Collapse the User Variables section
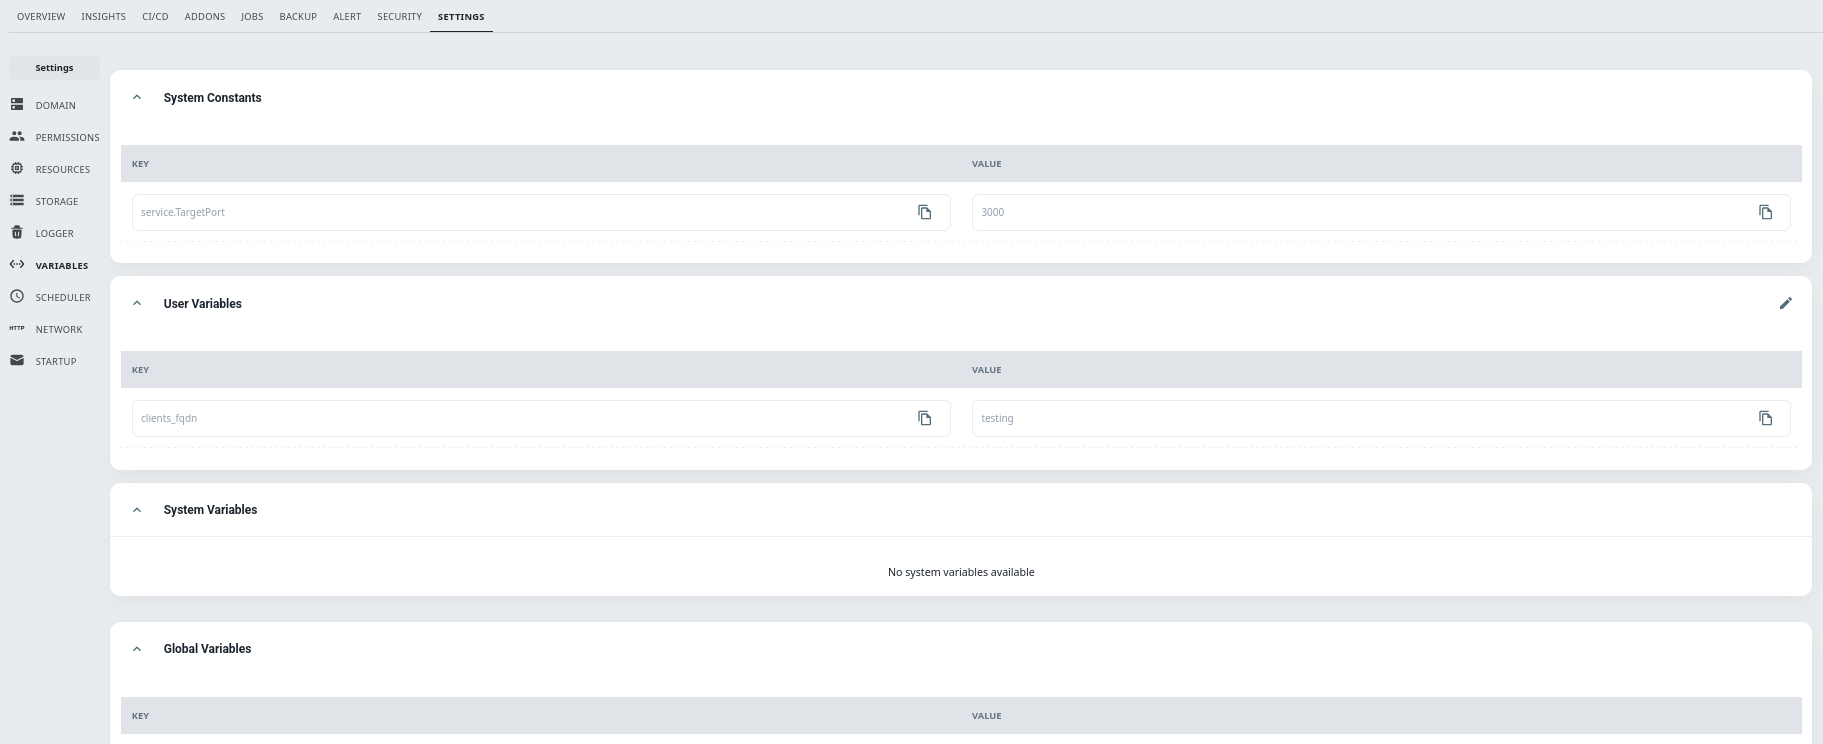 (137, 303)
